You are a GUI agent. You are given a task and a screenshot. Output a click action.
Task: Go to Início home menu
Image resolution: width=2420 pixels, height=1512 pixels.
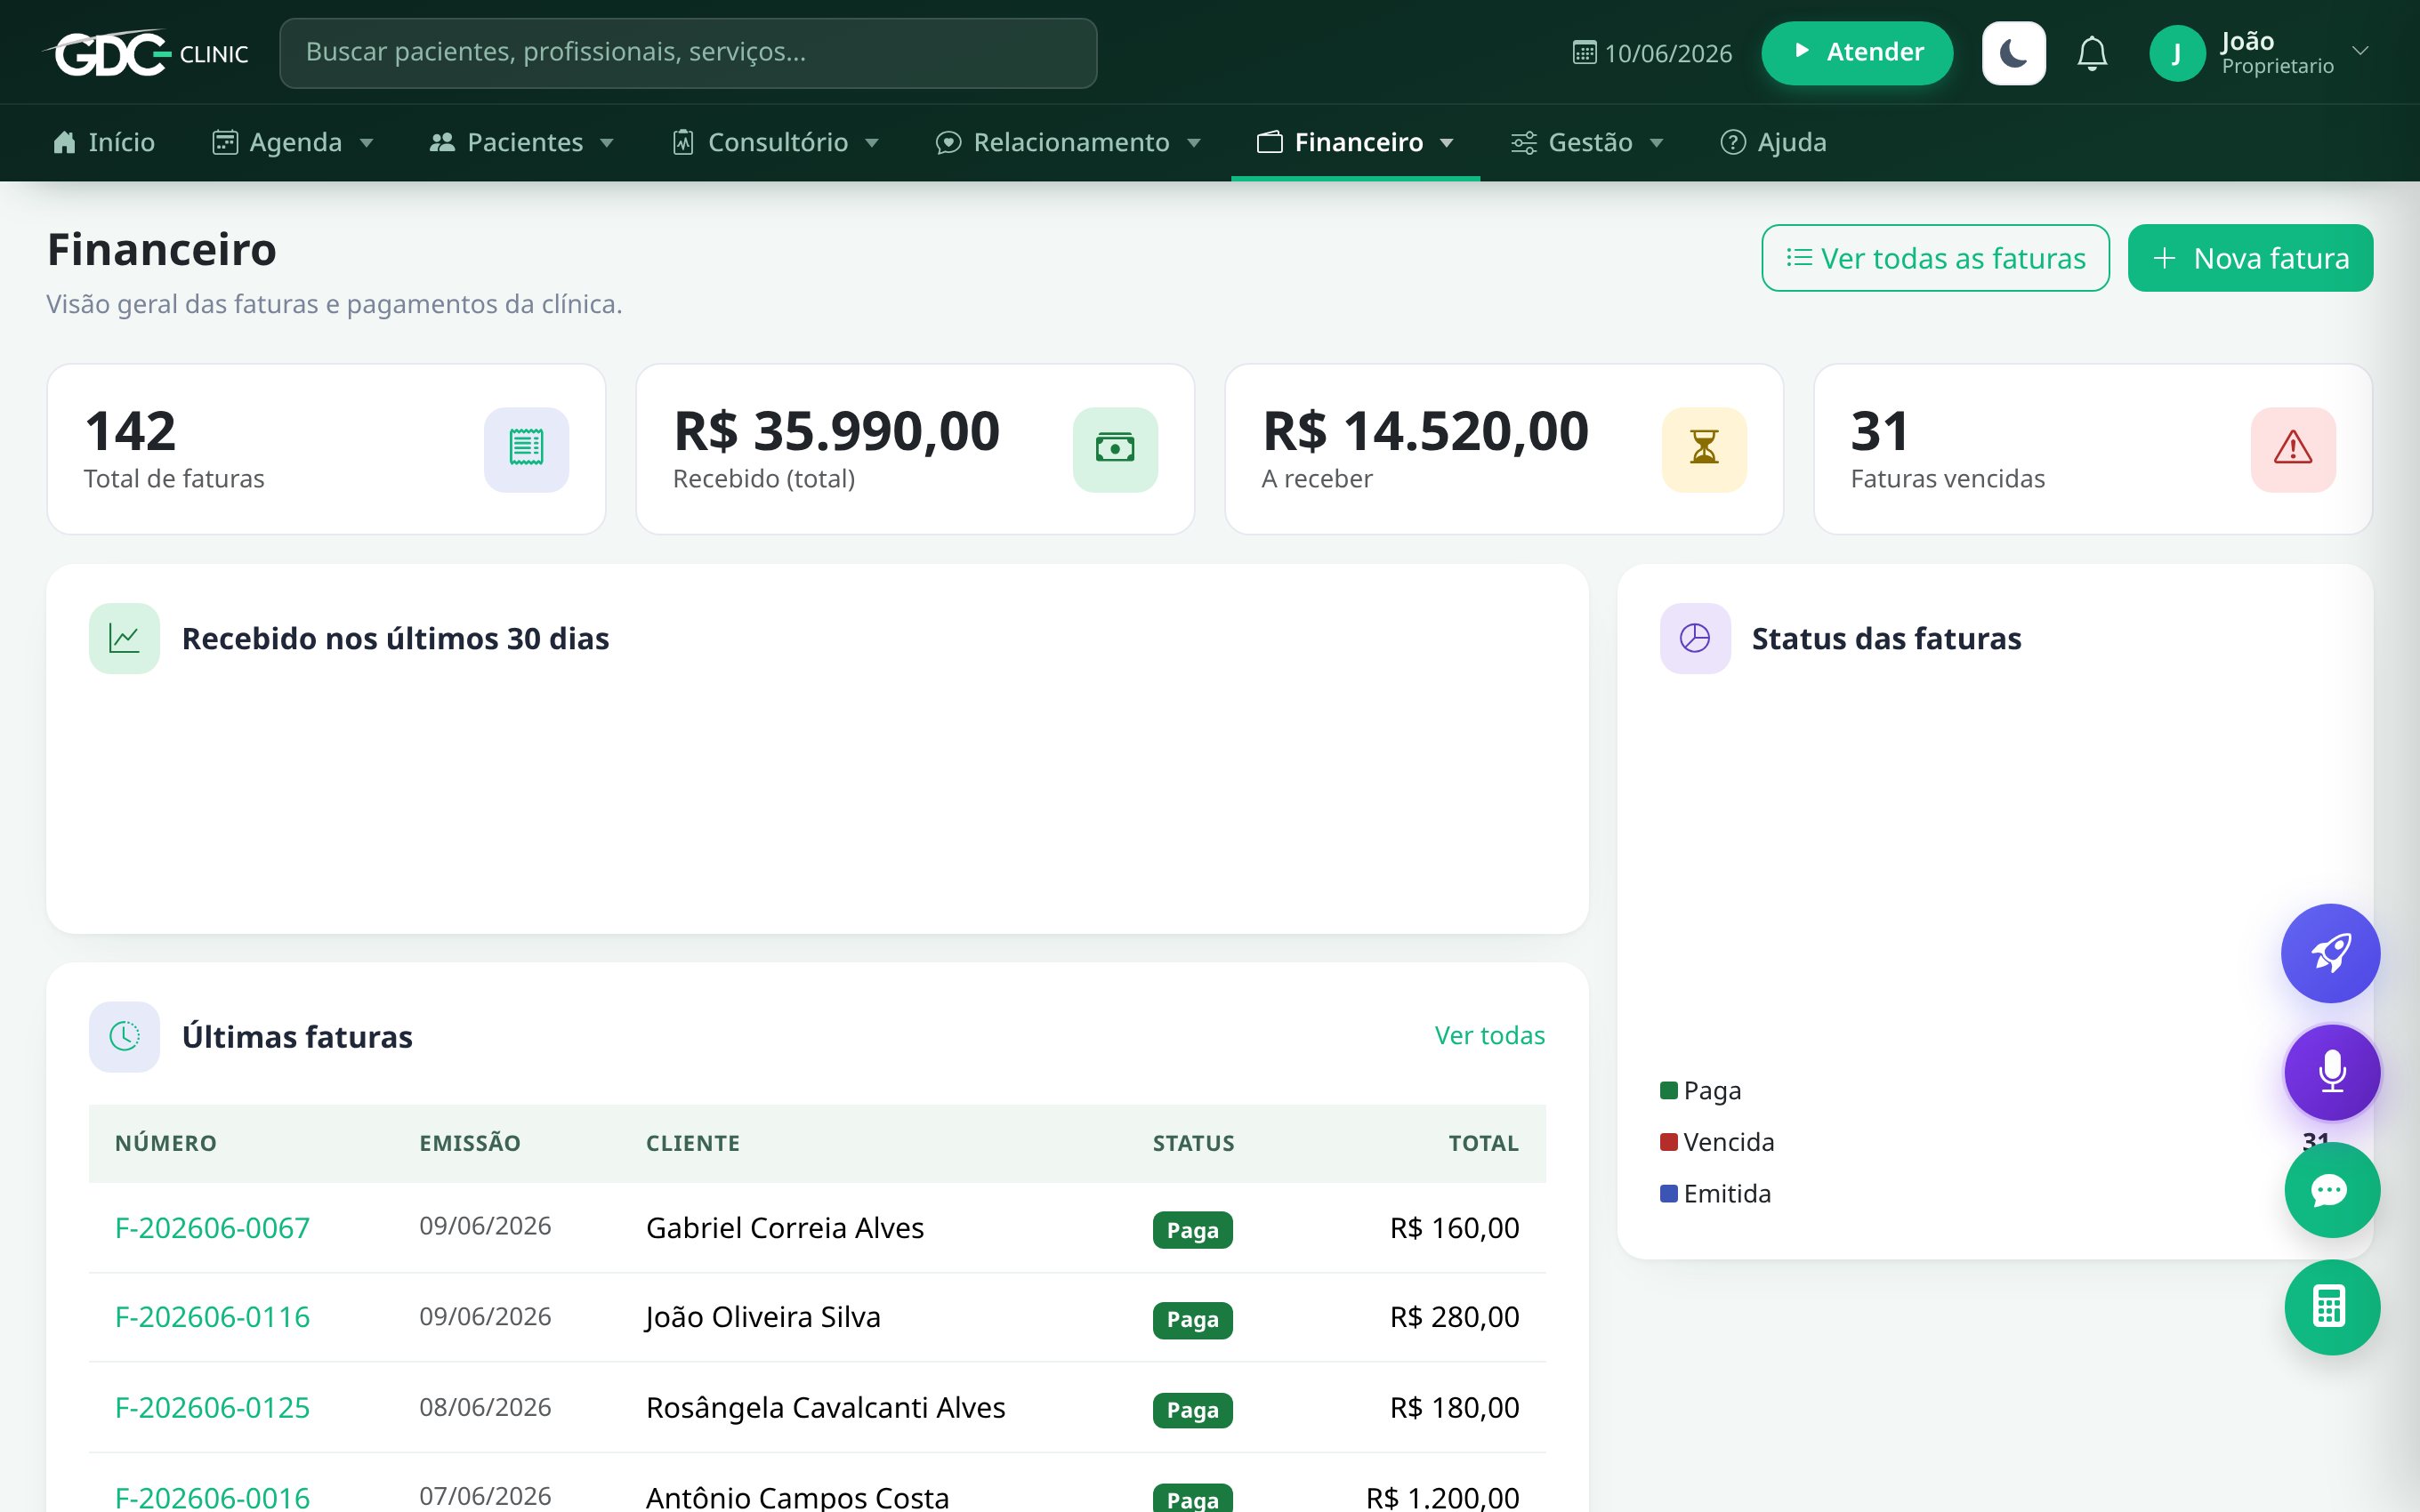pyautogui.click(x=104, y=142)
